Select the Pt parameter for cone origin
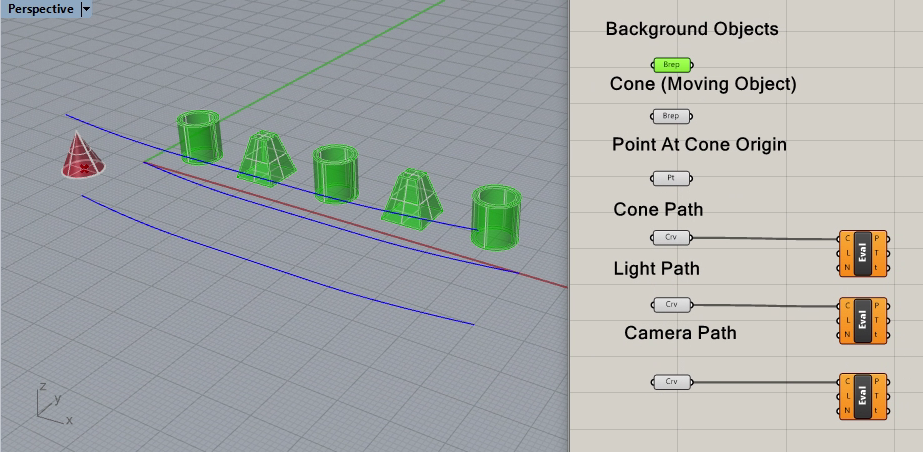The image size is (923, 452). (x=671, y=179)
